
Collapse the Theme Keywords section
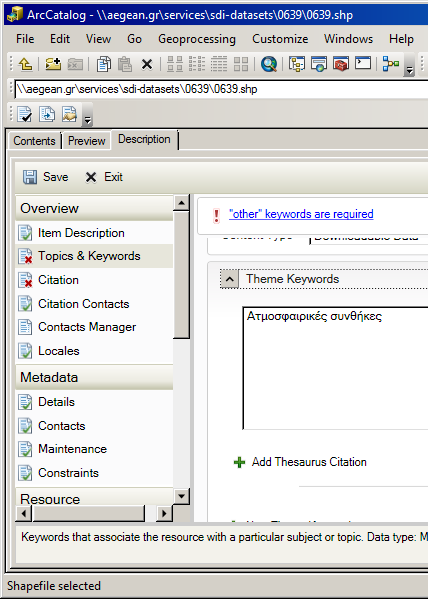pos(229,279)
